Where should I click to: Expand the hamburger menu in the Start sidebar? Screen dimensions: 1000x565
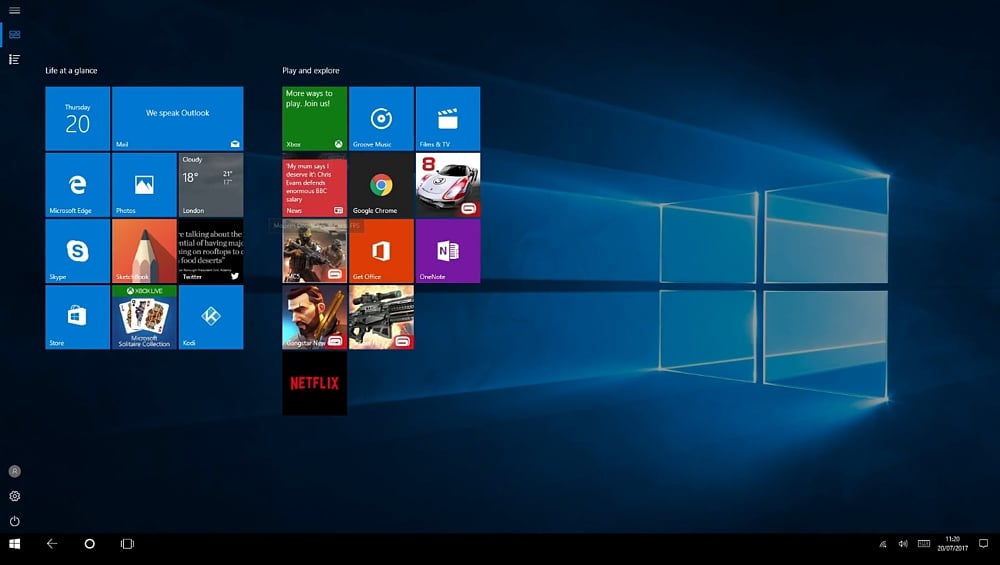pos(14,10)
